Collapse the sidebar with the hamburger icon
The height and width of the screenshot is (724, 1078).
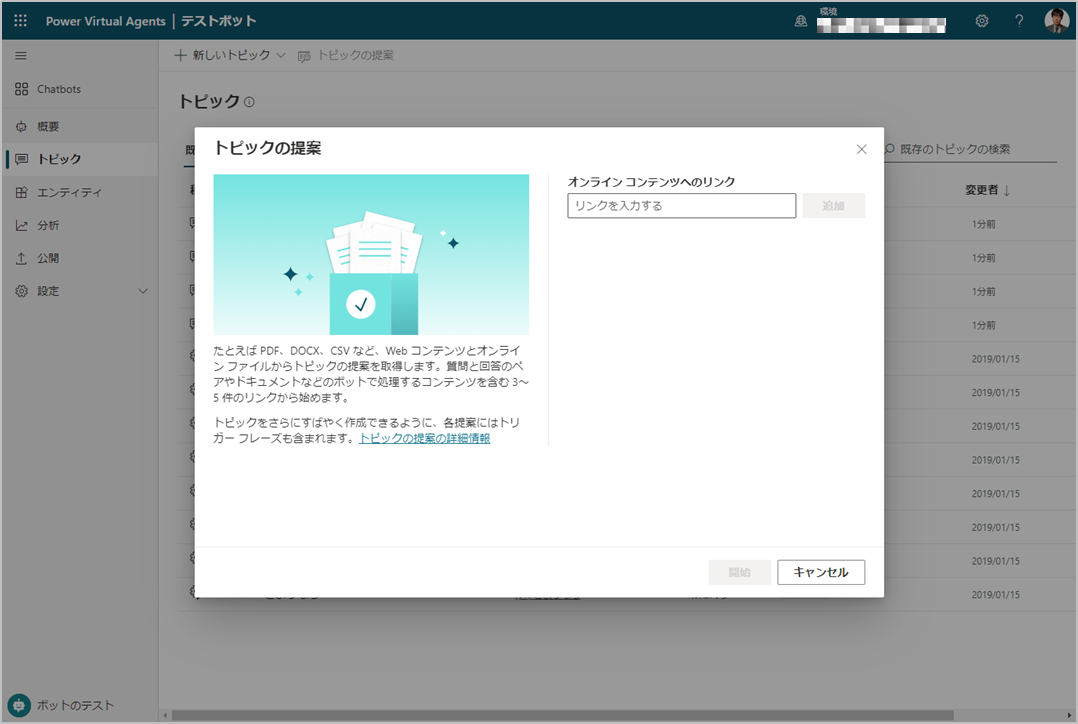pos(20,56)
